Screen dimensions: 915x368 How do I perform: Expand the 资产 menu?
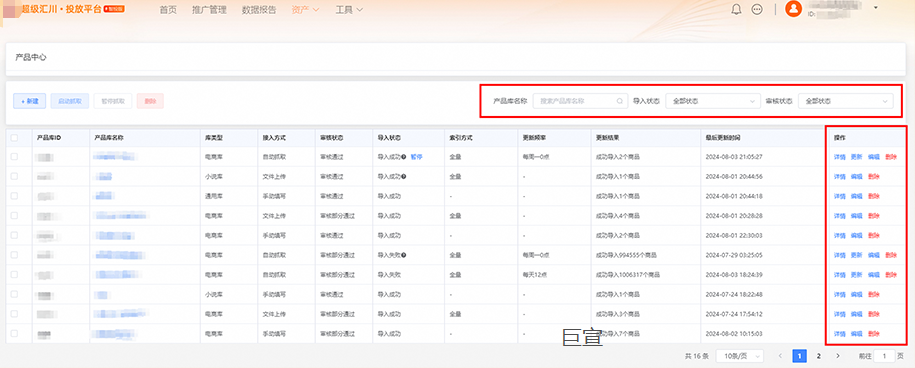(305, 10)
